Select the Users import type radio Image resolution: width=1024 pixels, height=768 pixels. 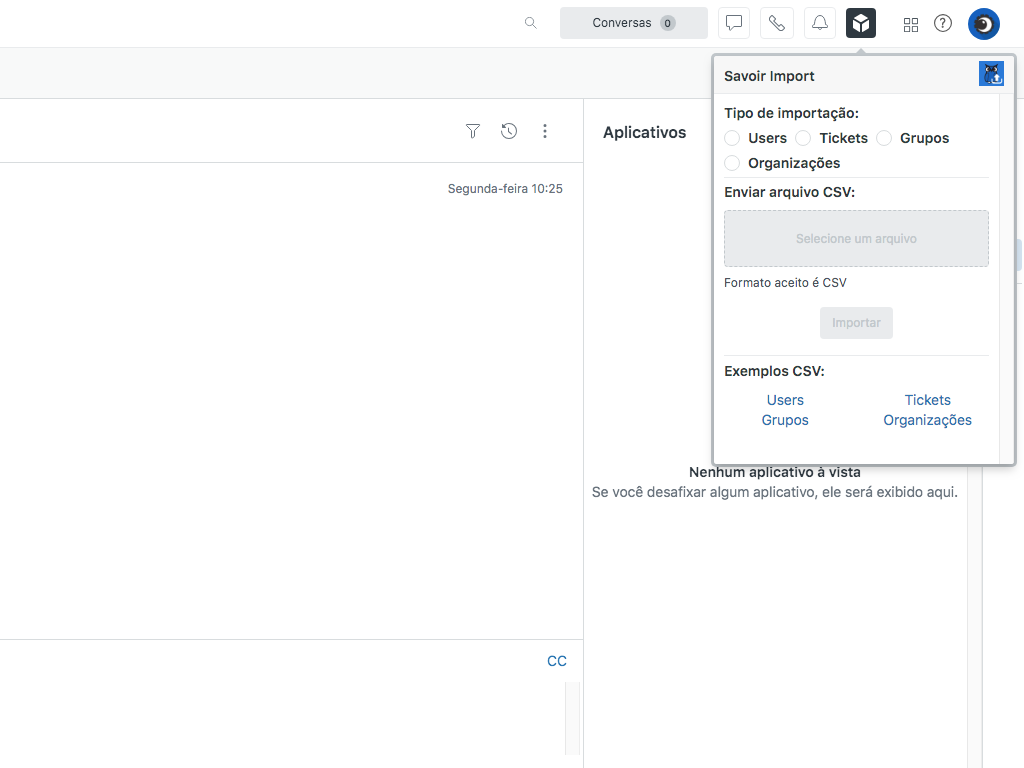pyautogui.click(x=733, y=138)
